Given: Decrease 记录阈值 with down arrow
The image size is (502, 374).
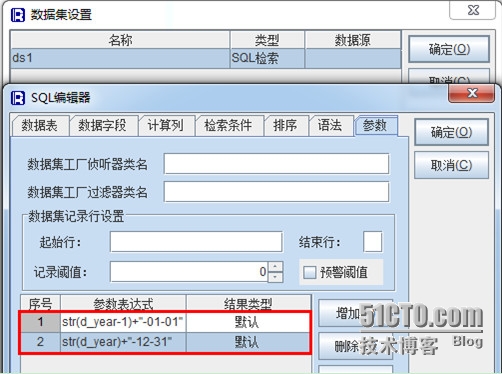Looking at the screenshot, I should (275, 277).
